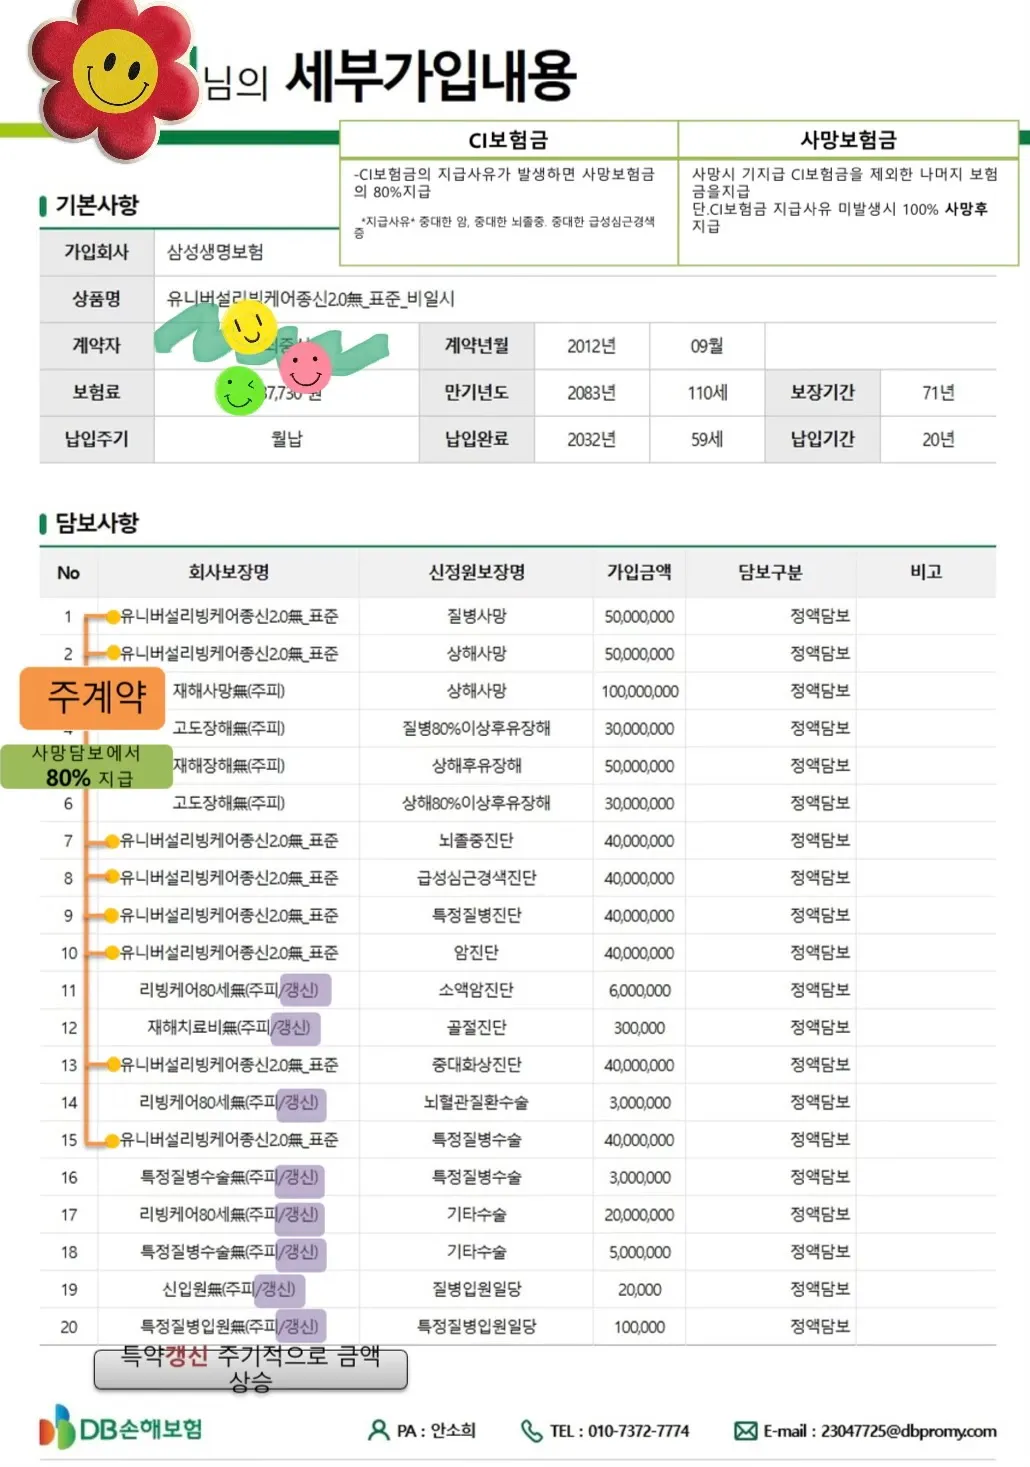Image resolution: width=1030 pixels, height=1467 pixels.
Task: Click the person icon beside PA
Action: point(378,1431)
